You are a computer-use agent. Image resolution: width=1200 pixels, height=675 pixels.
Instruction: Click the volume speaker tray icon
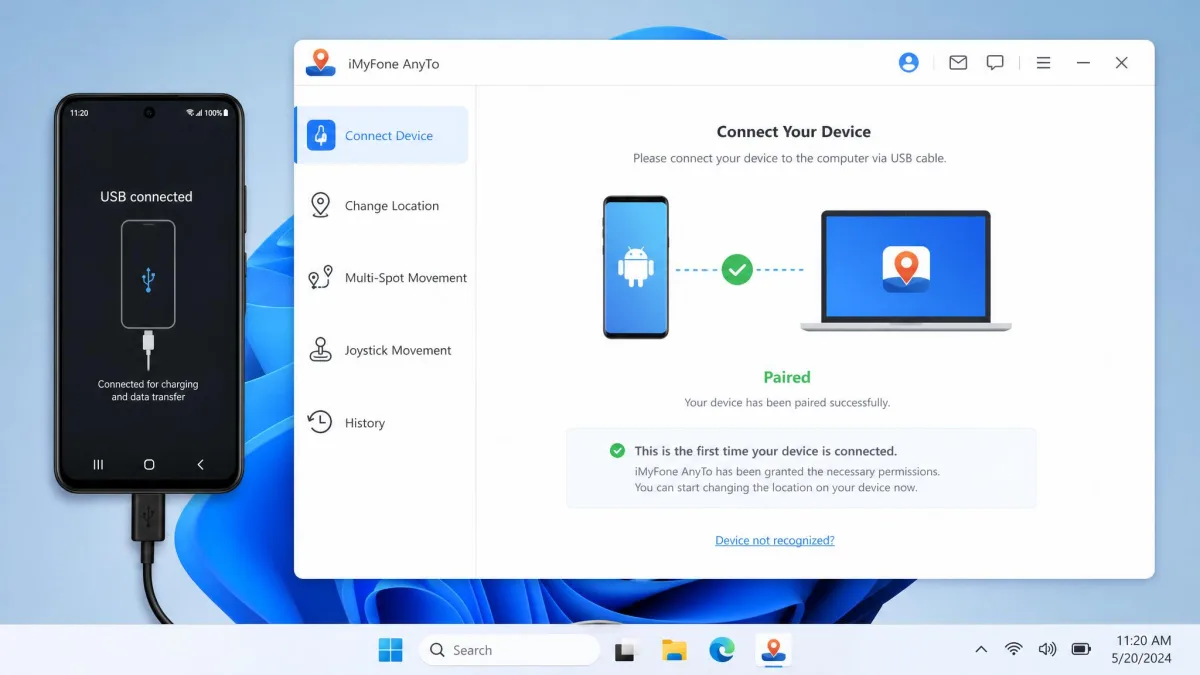[1047, 649]
